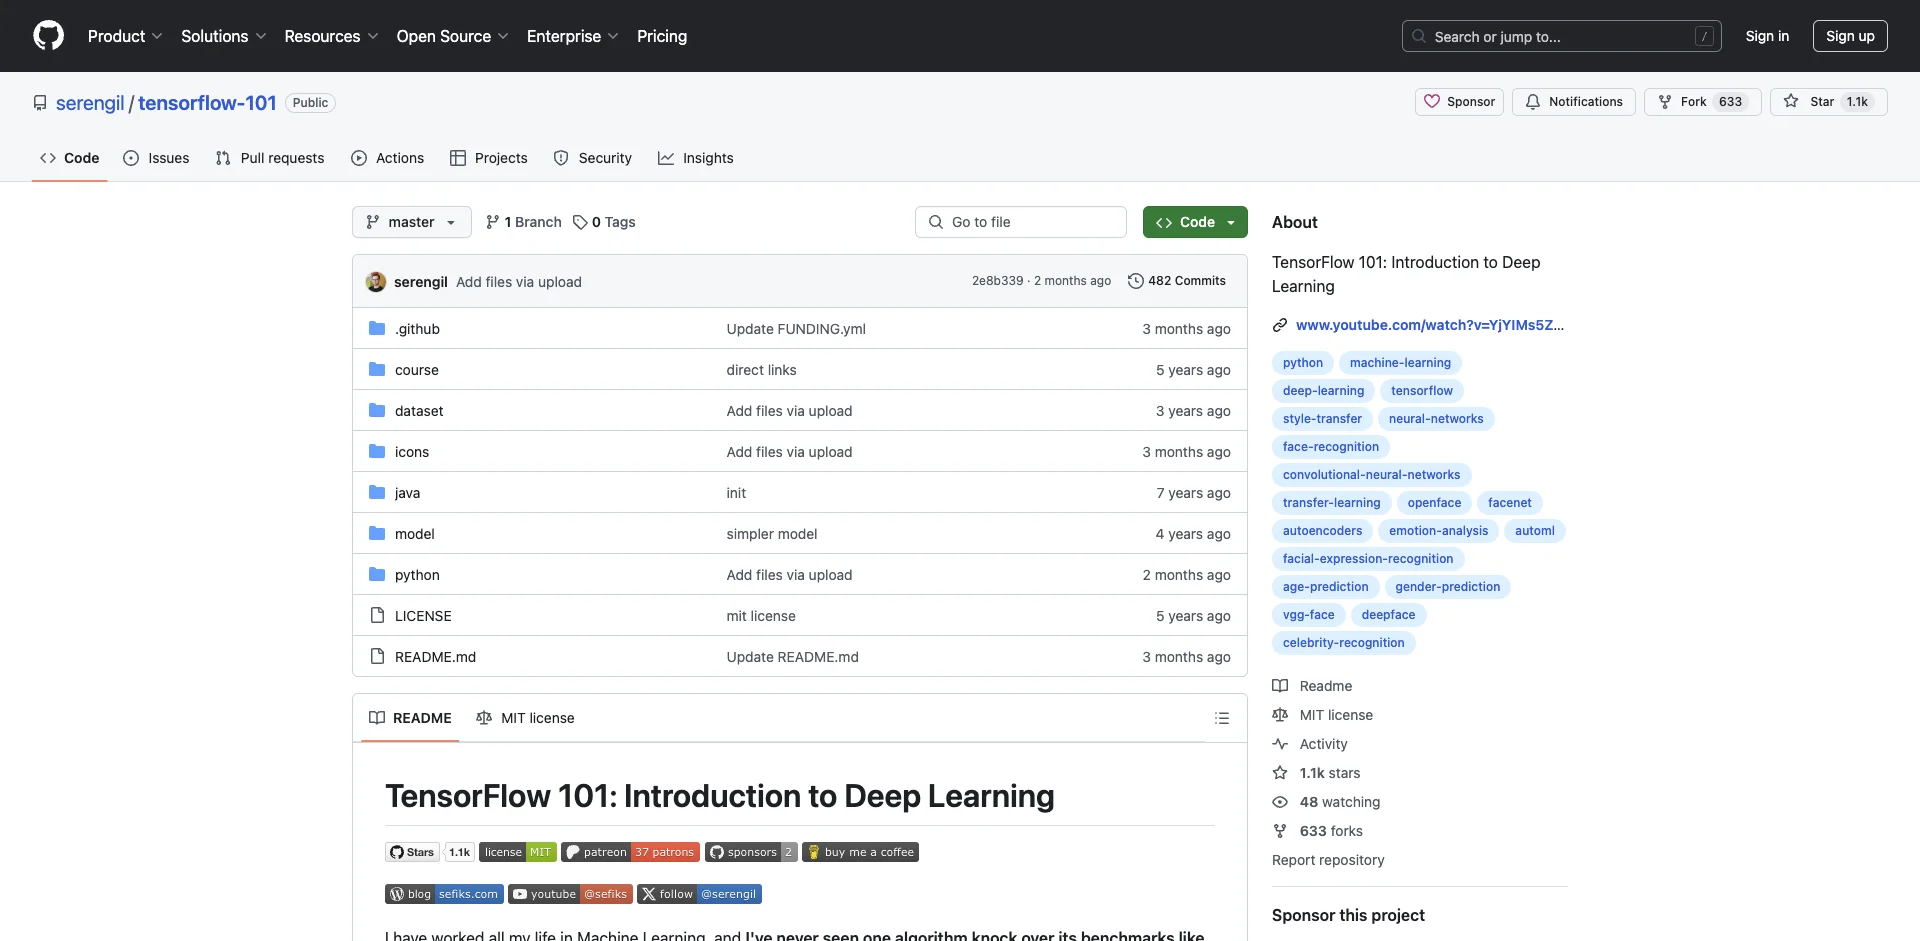Open the serengil user profile link
Viewport: 1920px width, 941px height.
[x=90, y=103]
